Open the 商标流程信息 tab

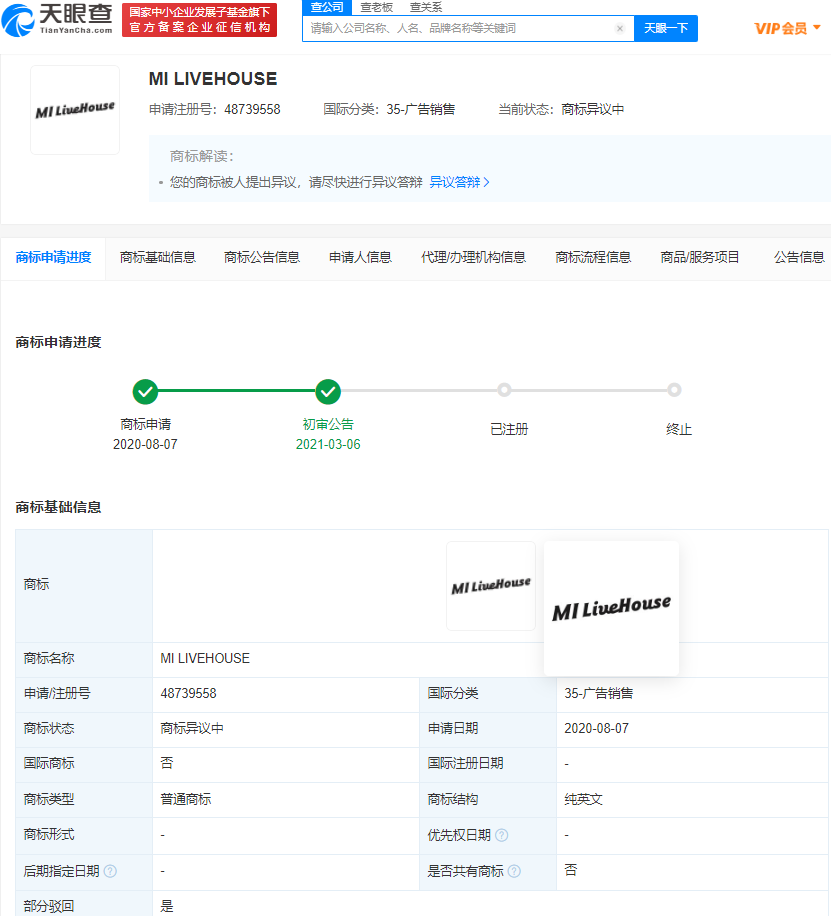point(593,258)
